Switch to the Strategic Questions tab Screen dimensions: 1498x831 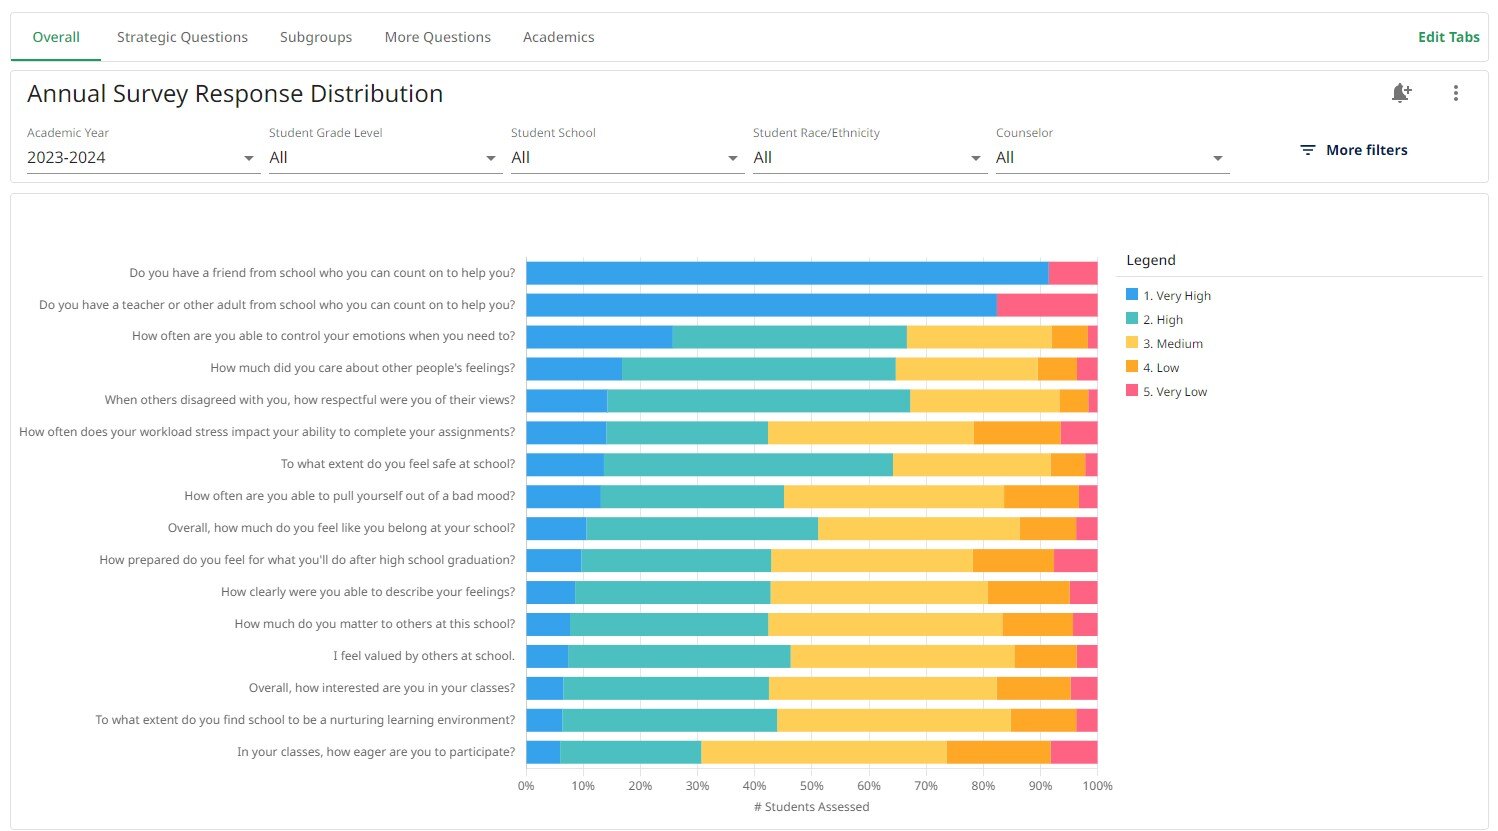182,37
